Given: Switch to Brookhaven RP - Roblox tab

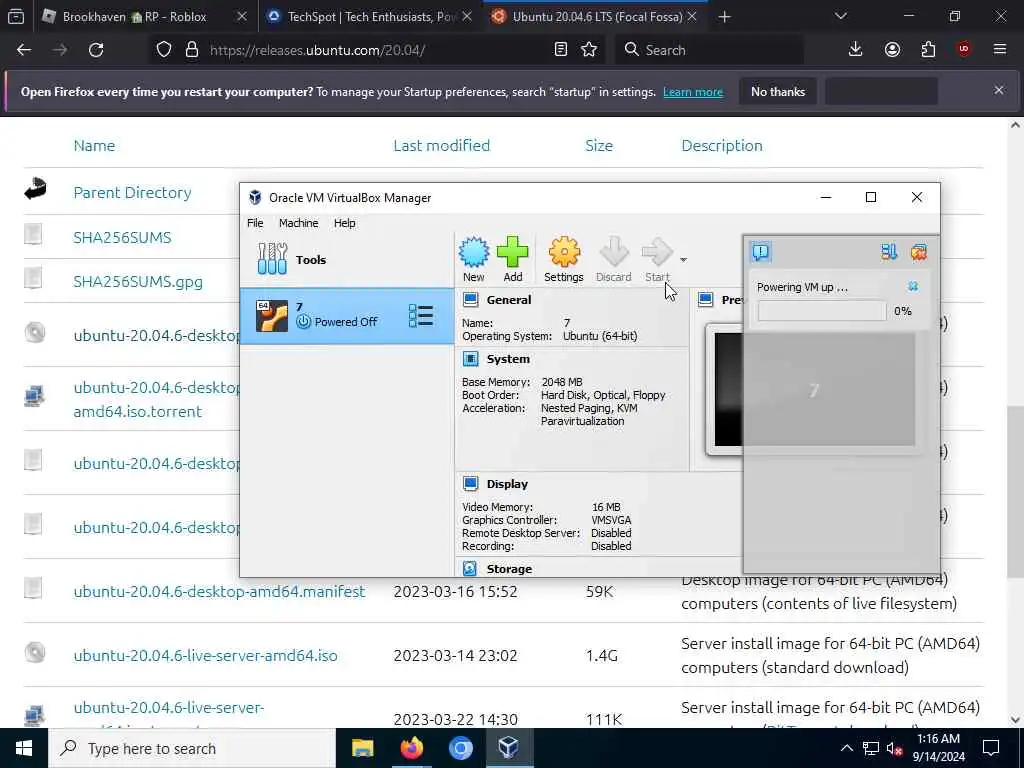Looking at the screenshot, I should click(134, 17).
